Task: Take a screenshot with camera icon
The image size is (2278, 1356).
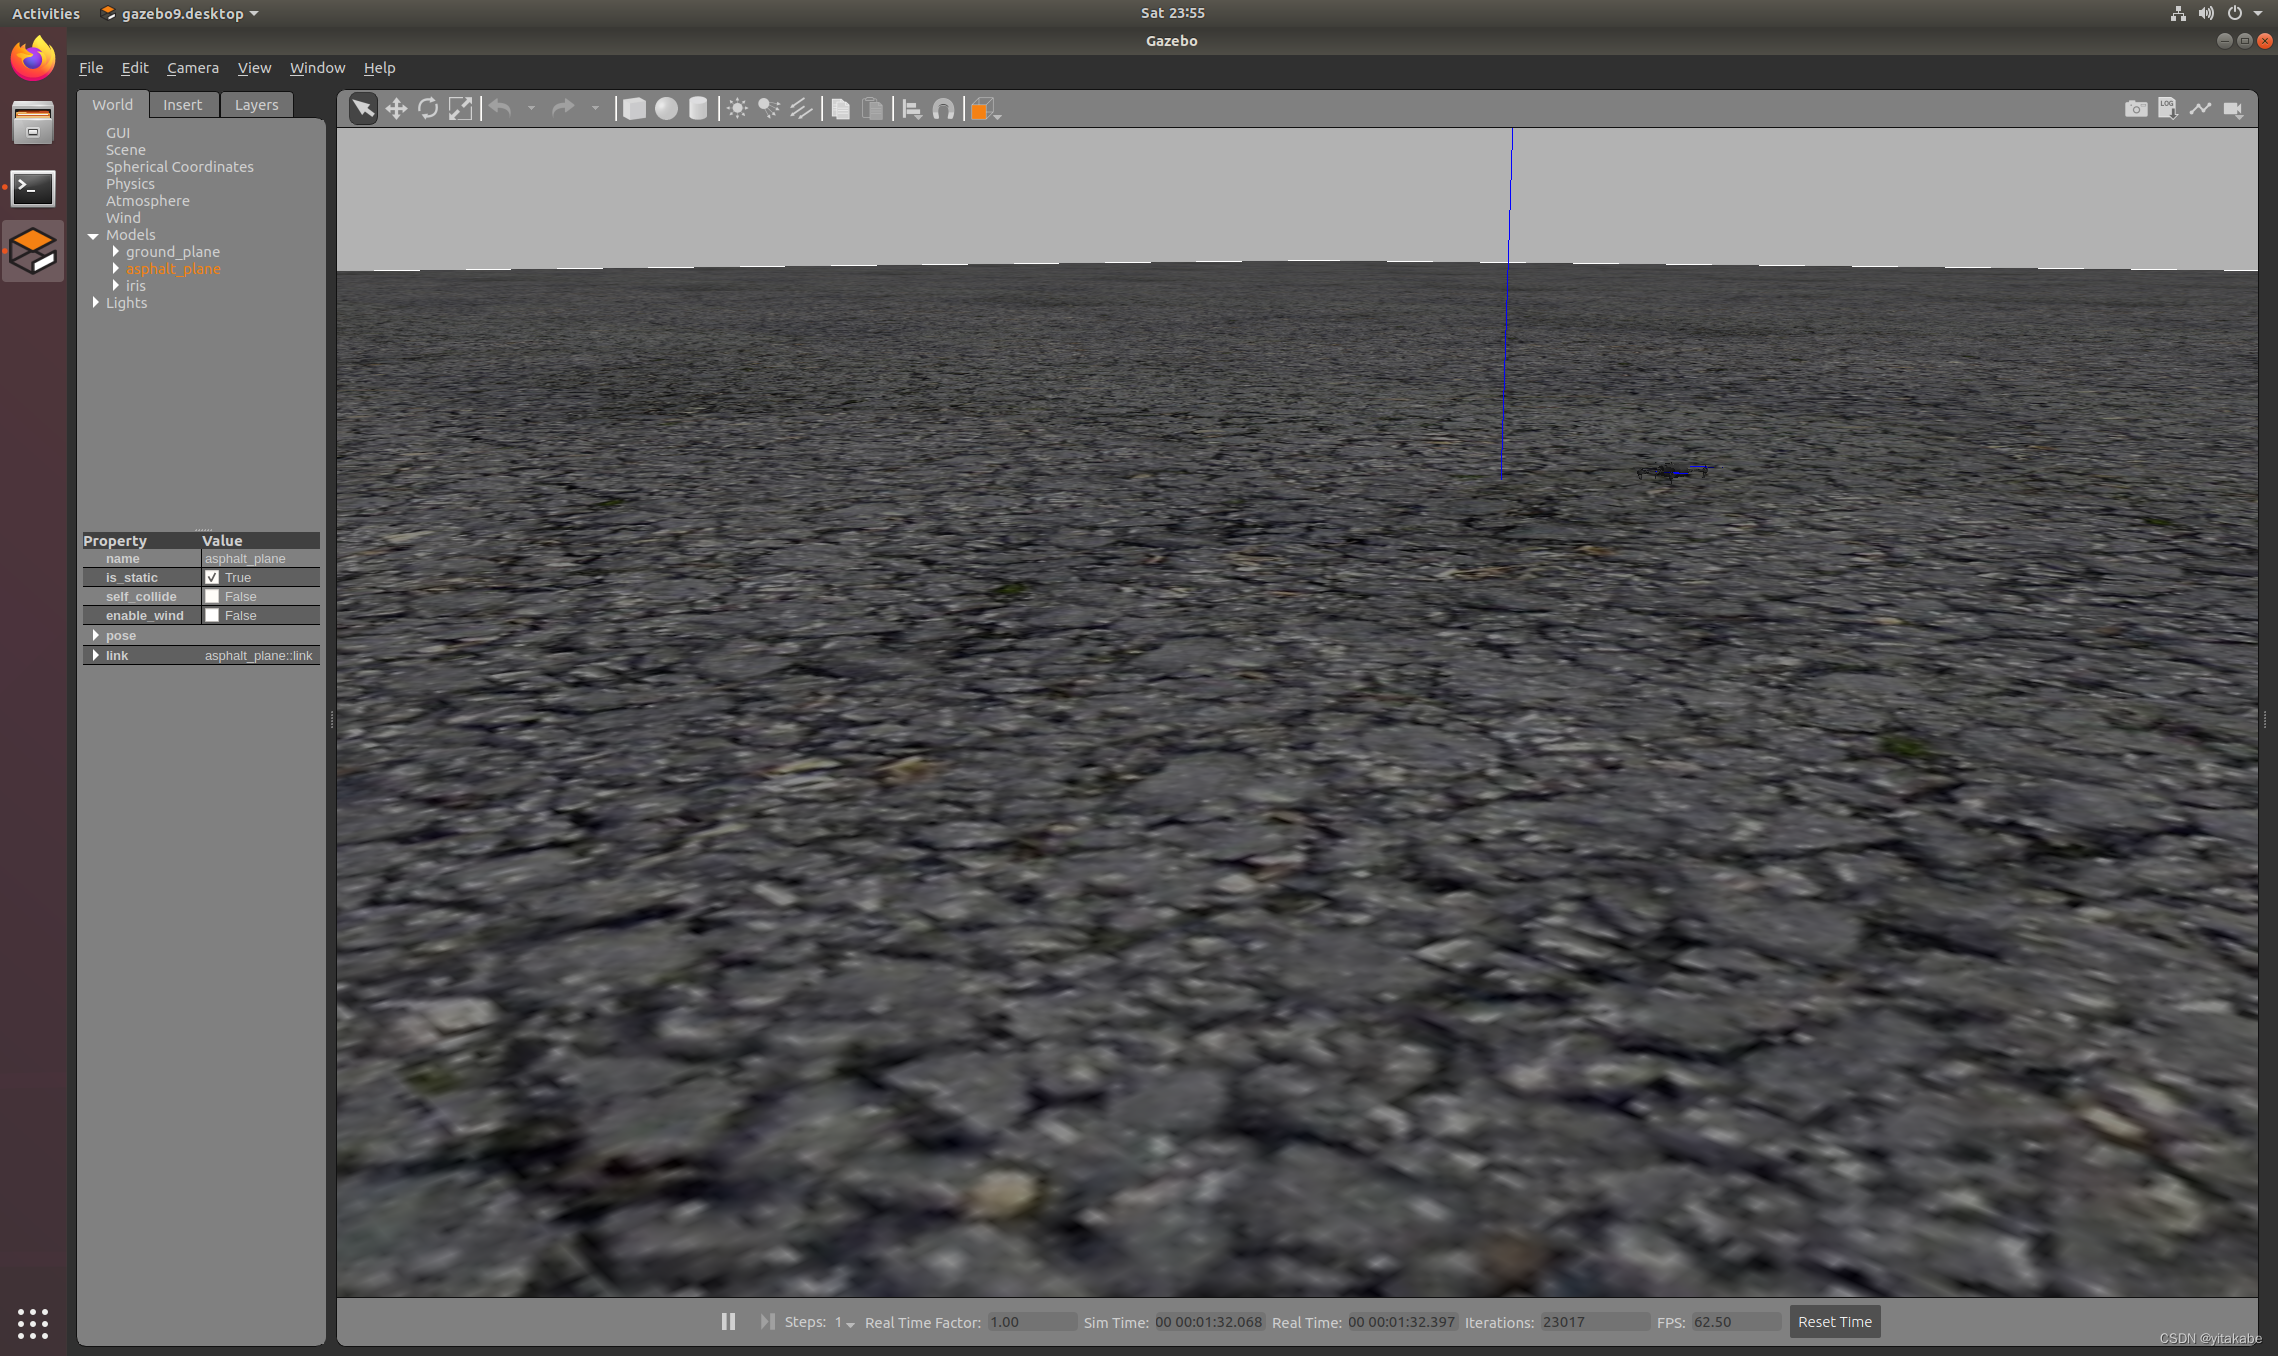Action: [x=2136, y=109]
